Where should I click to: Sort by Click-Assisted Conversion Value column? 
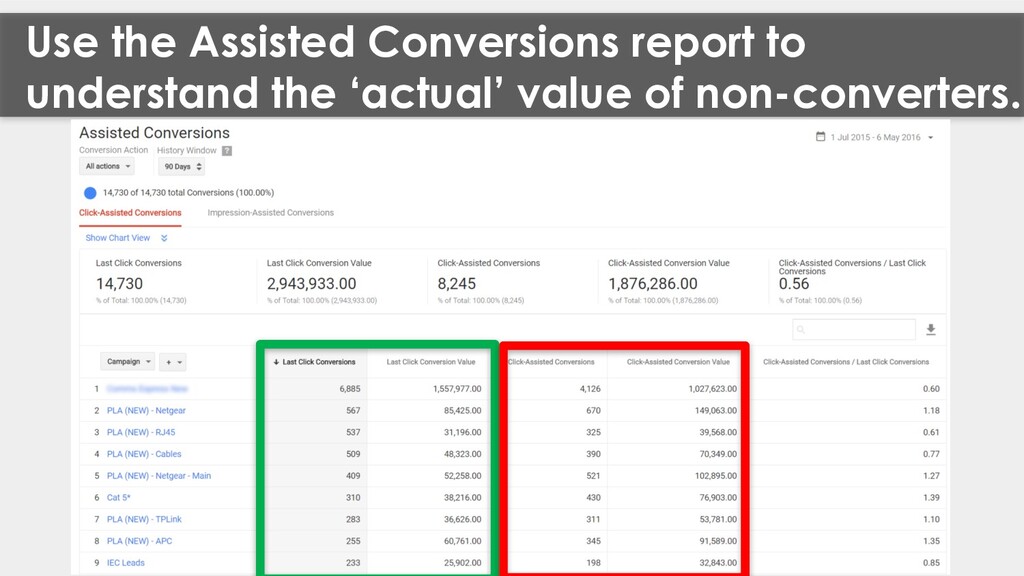point(678,362)
